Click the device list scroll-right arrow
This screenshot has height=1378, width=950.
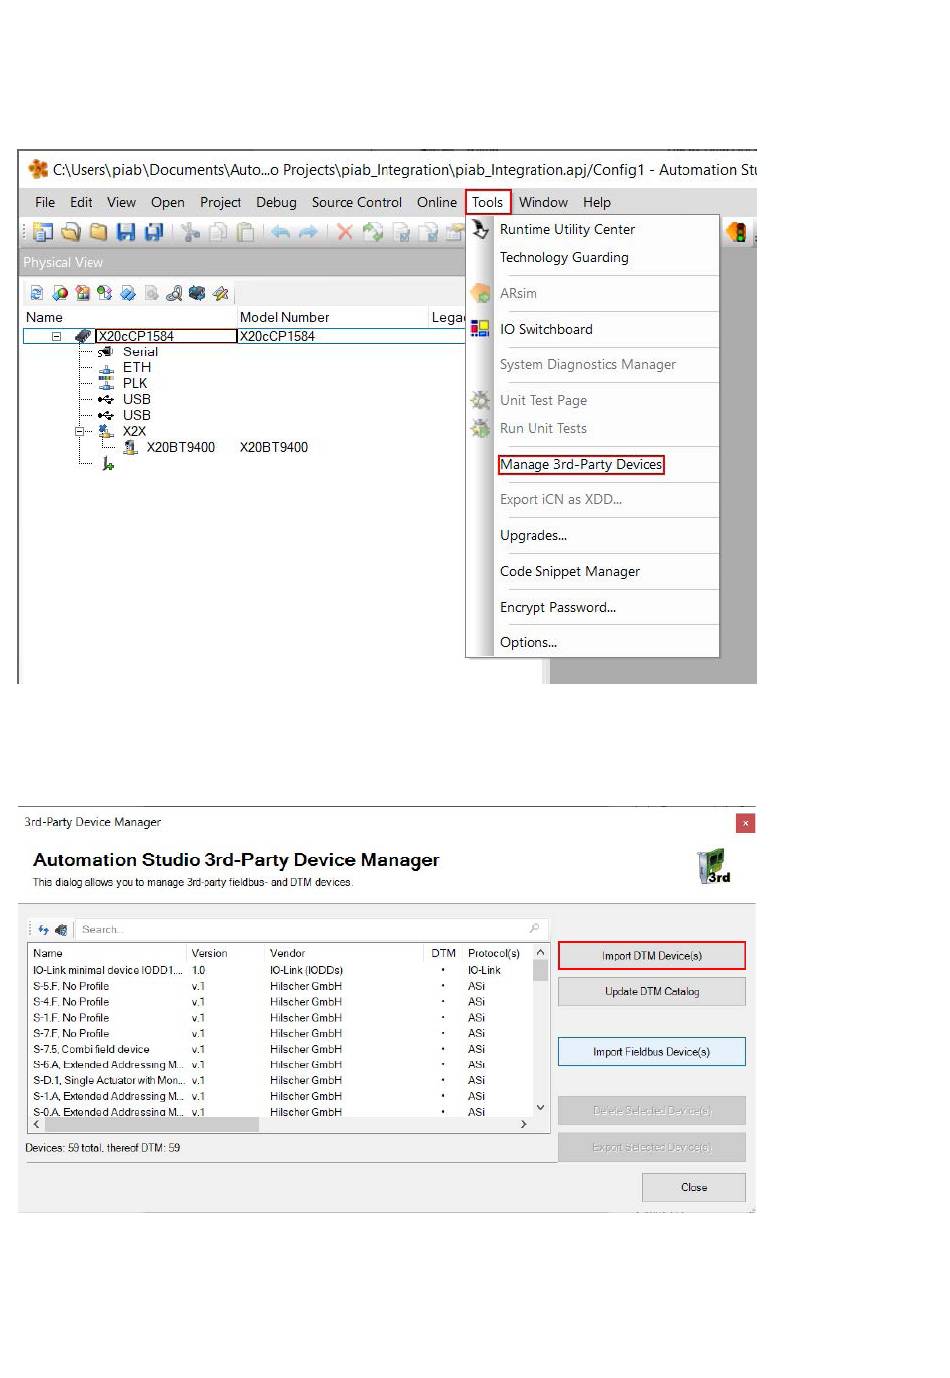click(x=523, y=1125)
